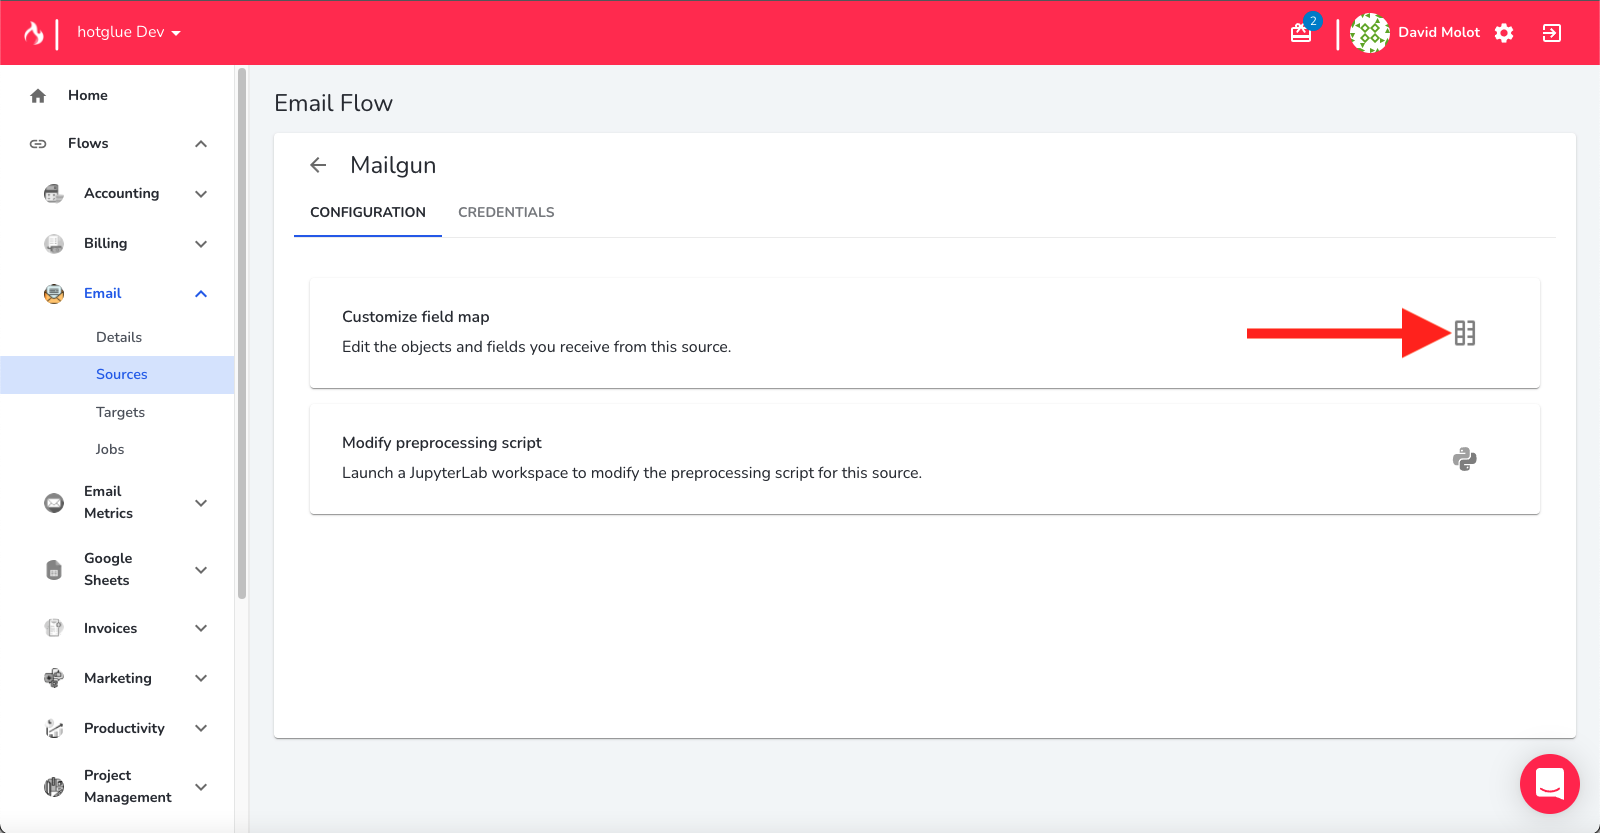Select the Accounting flow label
This screenshot has height=833, width=1600.
(x=121, y=194)
